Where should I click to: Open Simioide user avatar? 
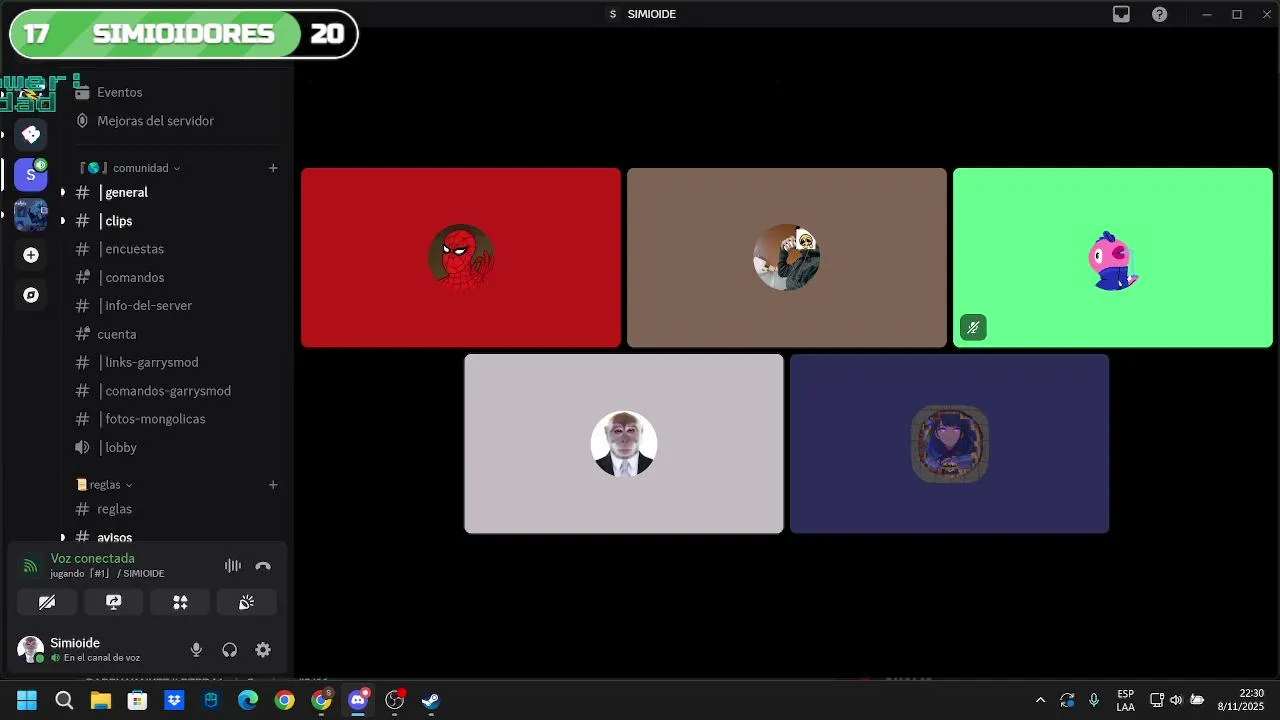(31, 649)
